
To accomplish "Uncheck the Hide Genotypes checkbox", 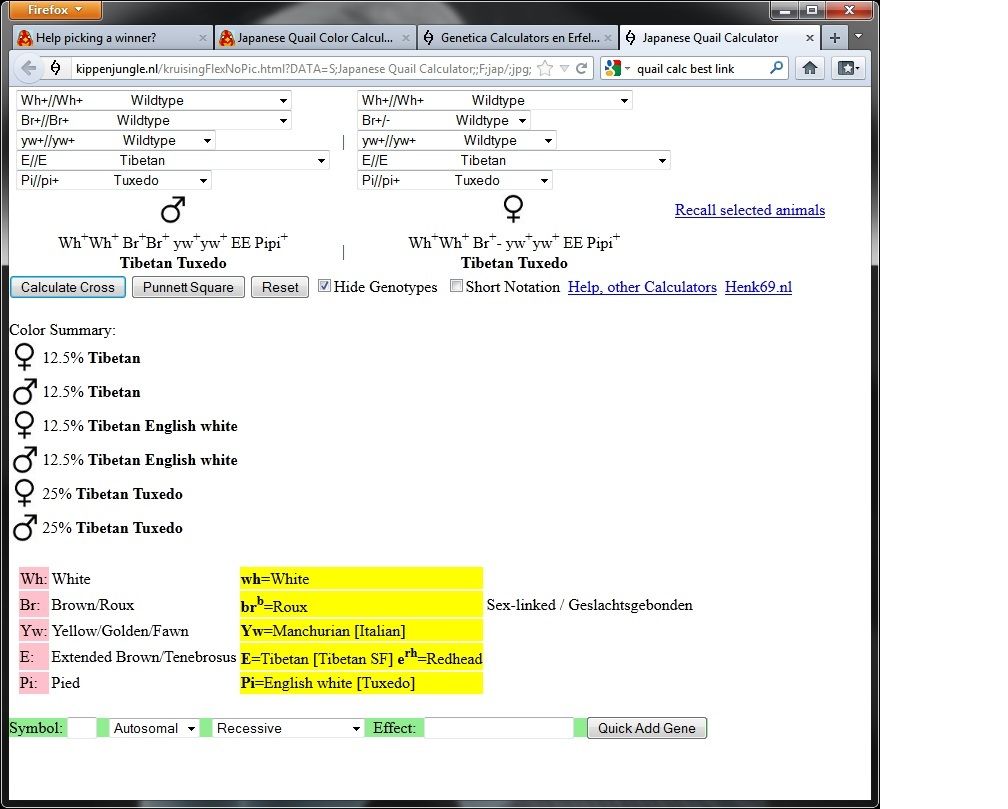I will (324, 286).
